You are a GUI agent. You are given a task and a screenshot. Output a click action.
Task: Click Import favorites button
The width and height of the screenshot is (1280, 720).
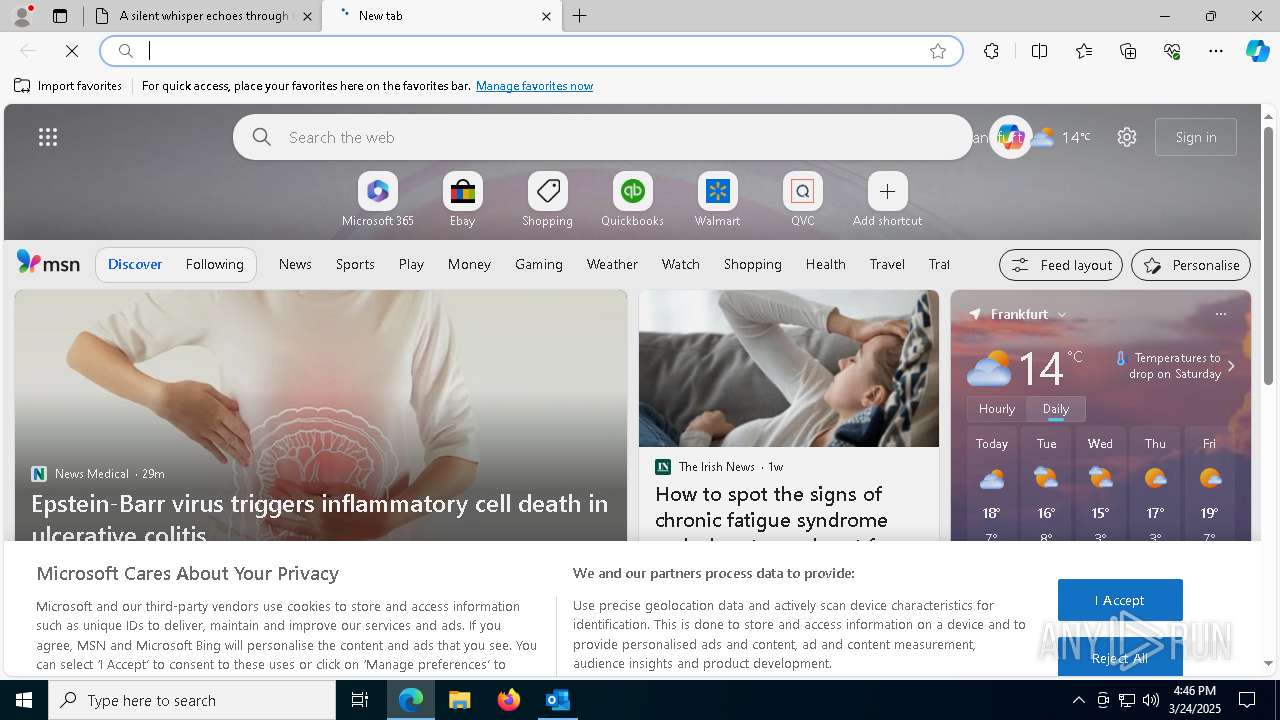point(68,86)
